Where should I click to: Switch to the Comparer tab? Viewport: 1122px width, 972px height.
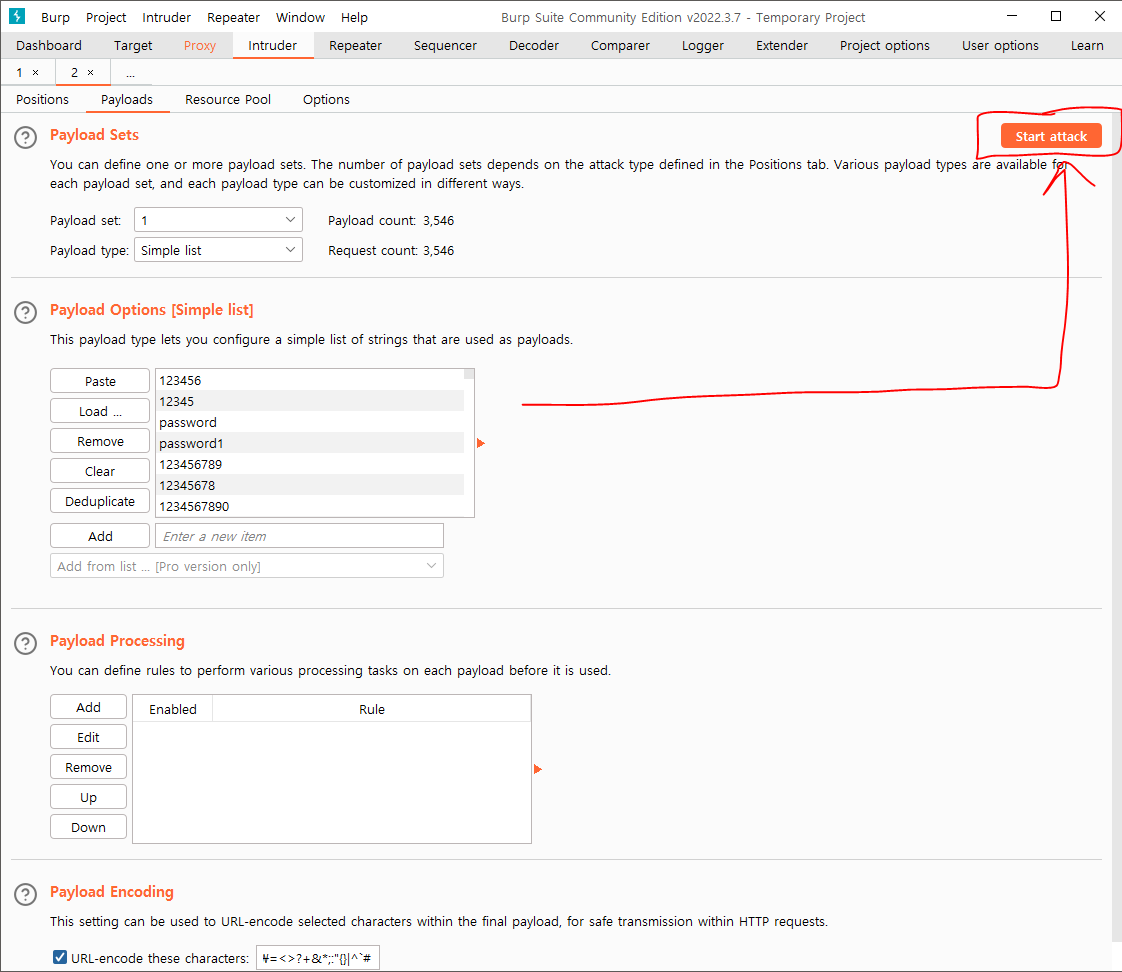(620, 45)
